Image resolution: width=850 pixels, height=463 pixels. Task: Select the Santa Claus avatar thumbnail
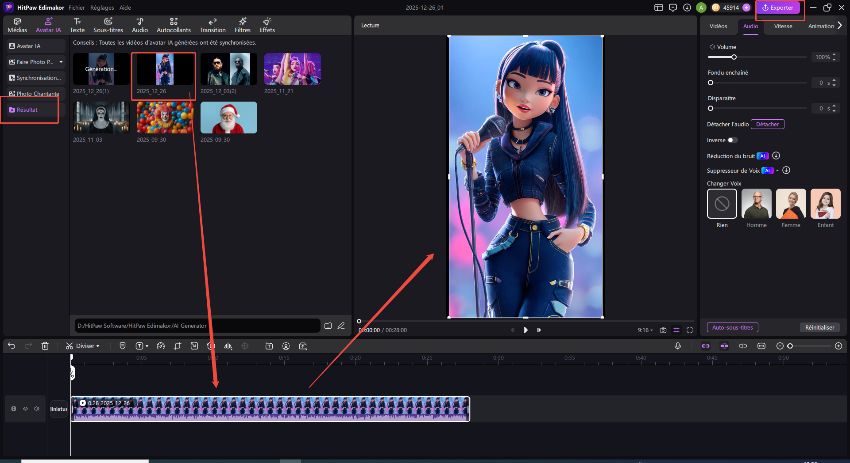pyautogui.click(x=228, y=118)
